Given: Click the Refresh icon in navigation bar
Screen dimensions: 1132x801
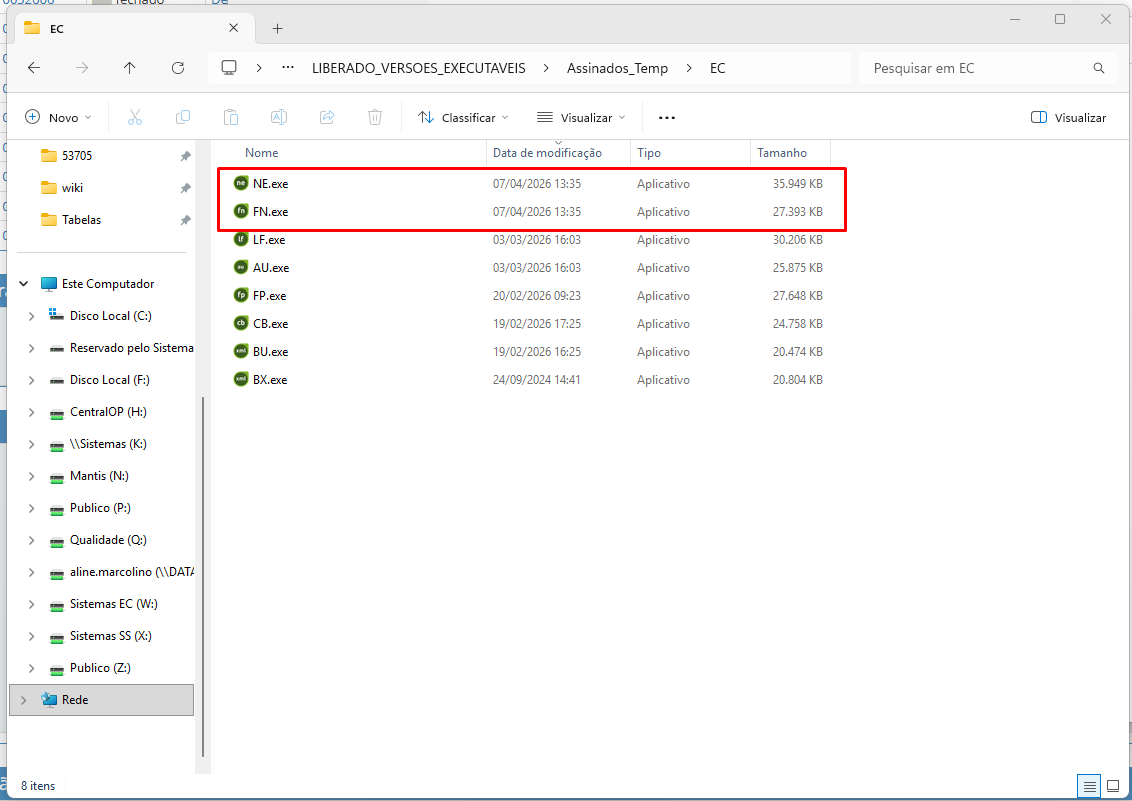Looking at the screenshot, I should [x=178, y=68].
